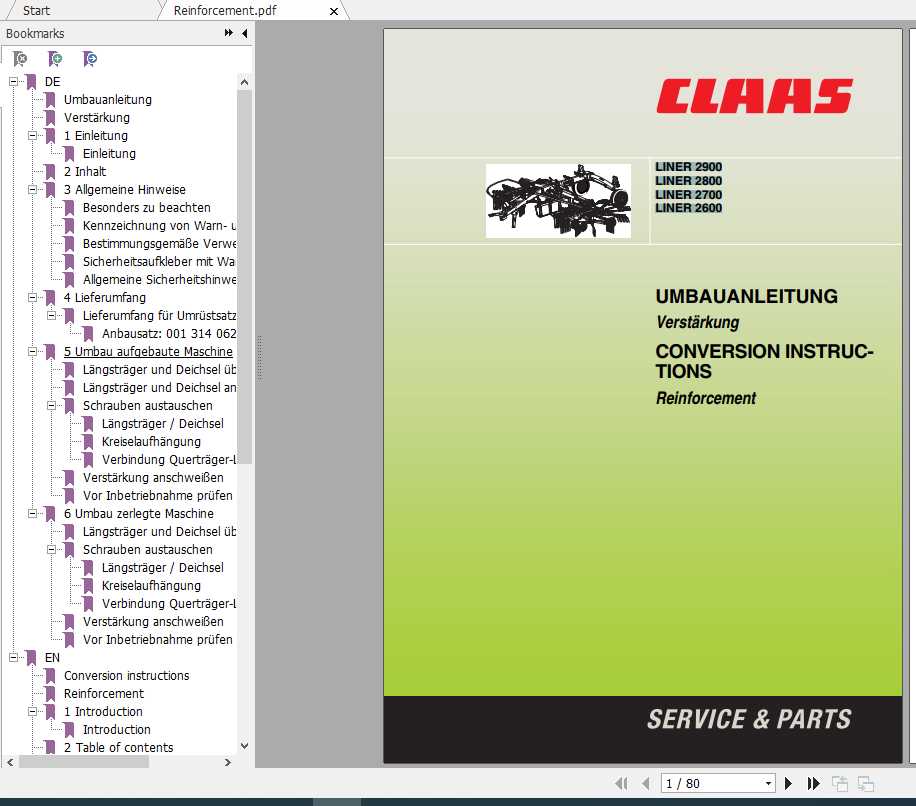The width and height of the screenshot is (916, 806).
Task: Open Vor Inbetriebnahme prüfen under section 6
Action: 157,640
